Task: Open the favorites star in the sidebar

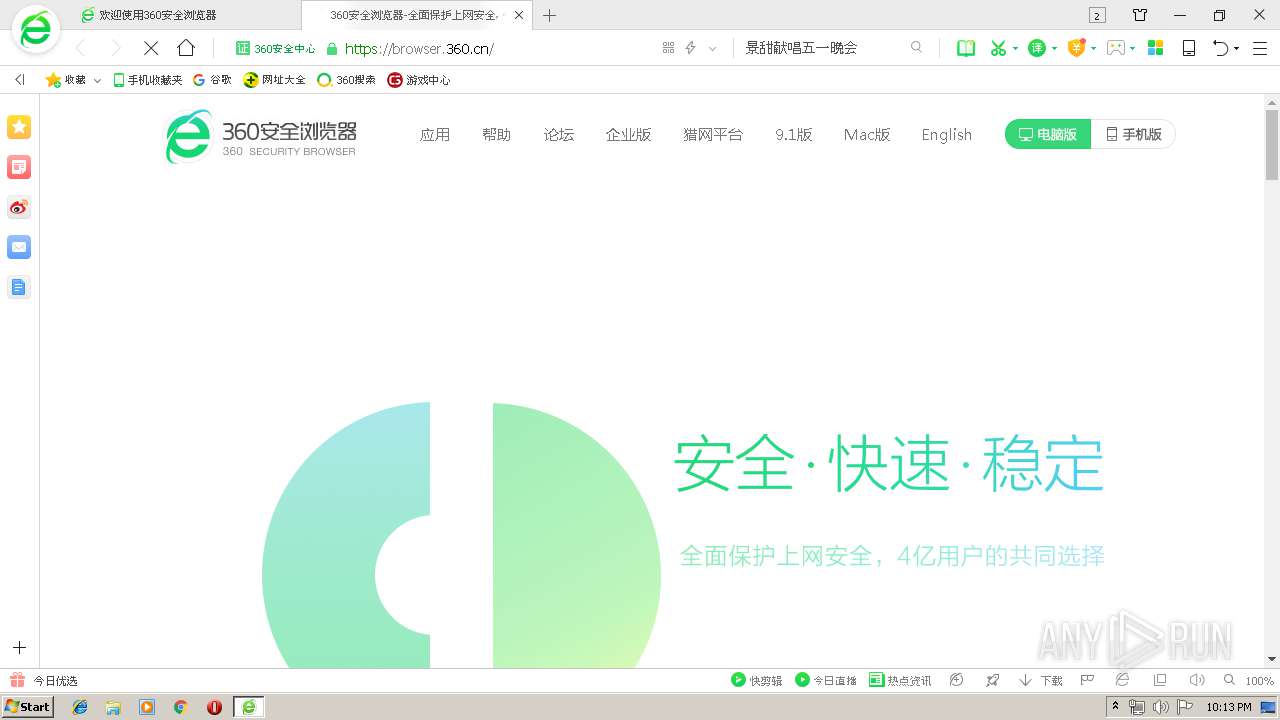Action: click(x=19, y=127)
